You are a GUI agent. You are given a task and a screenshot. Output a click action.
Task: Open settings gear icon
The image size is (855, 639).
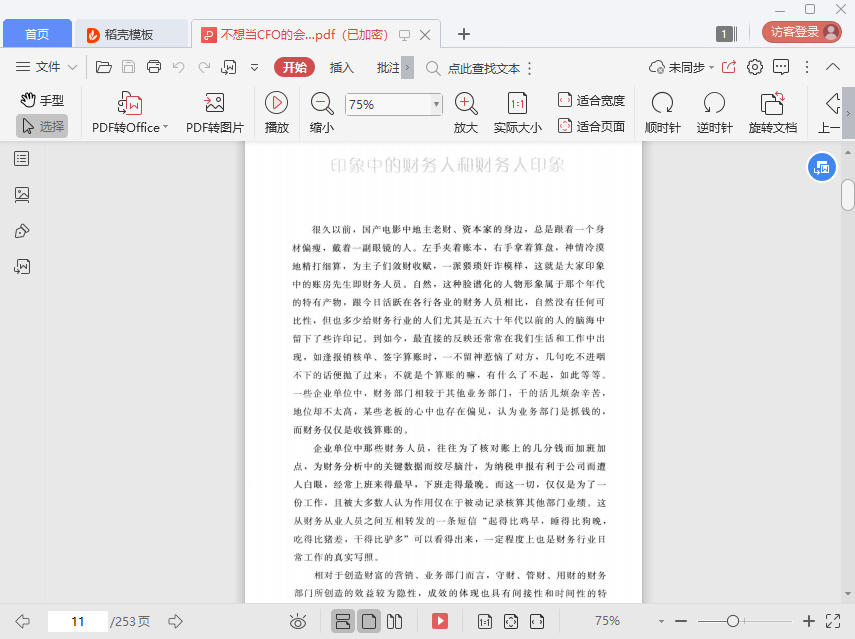(x=755, y=67)
